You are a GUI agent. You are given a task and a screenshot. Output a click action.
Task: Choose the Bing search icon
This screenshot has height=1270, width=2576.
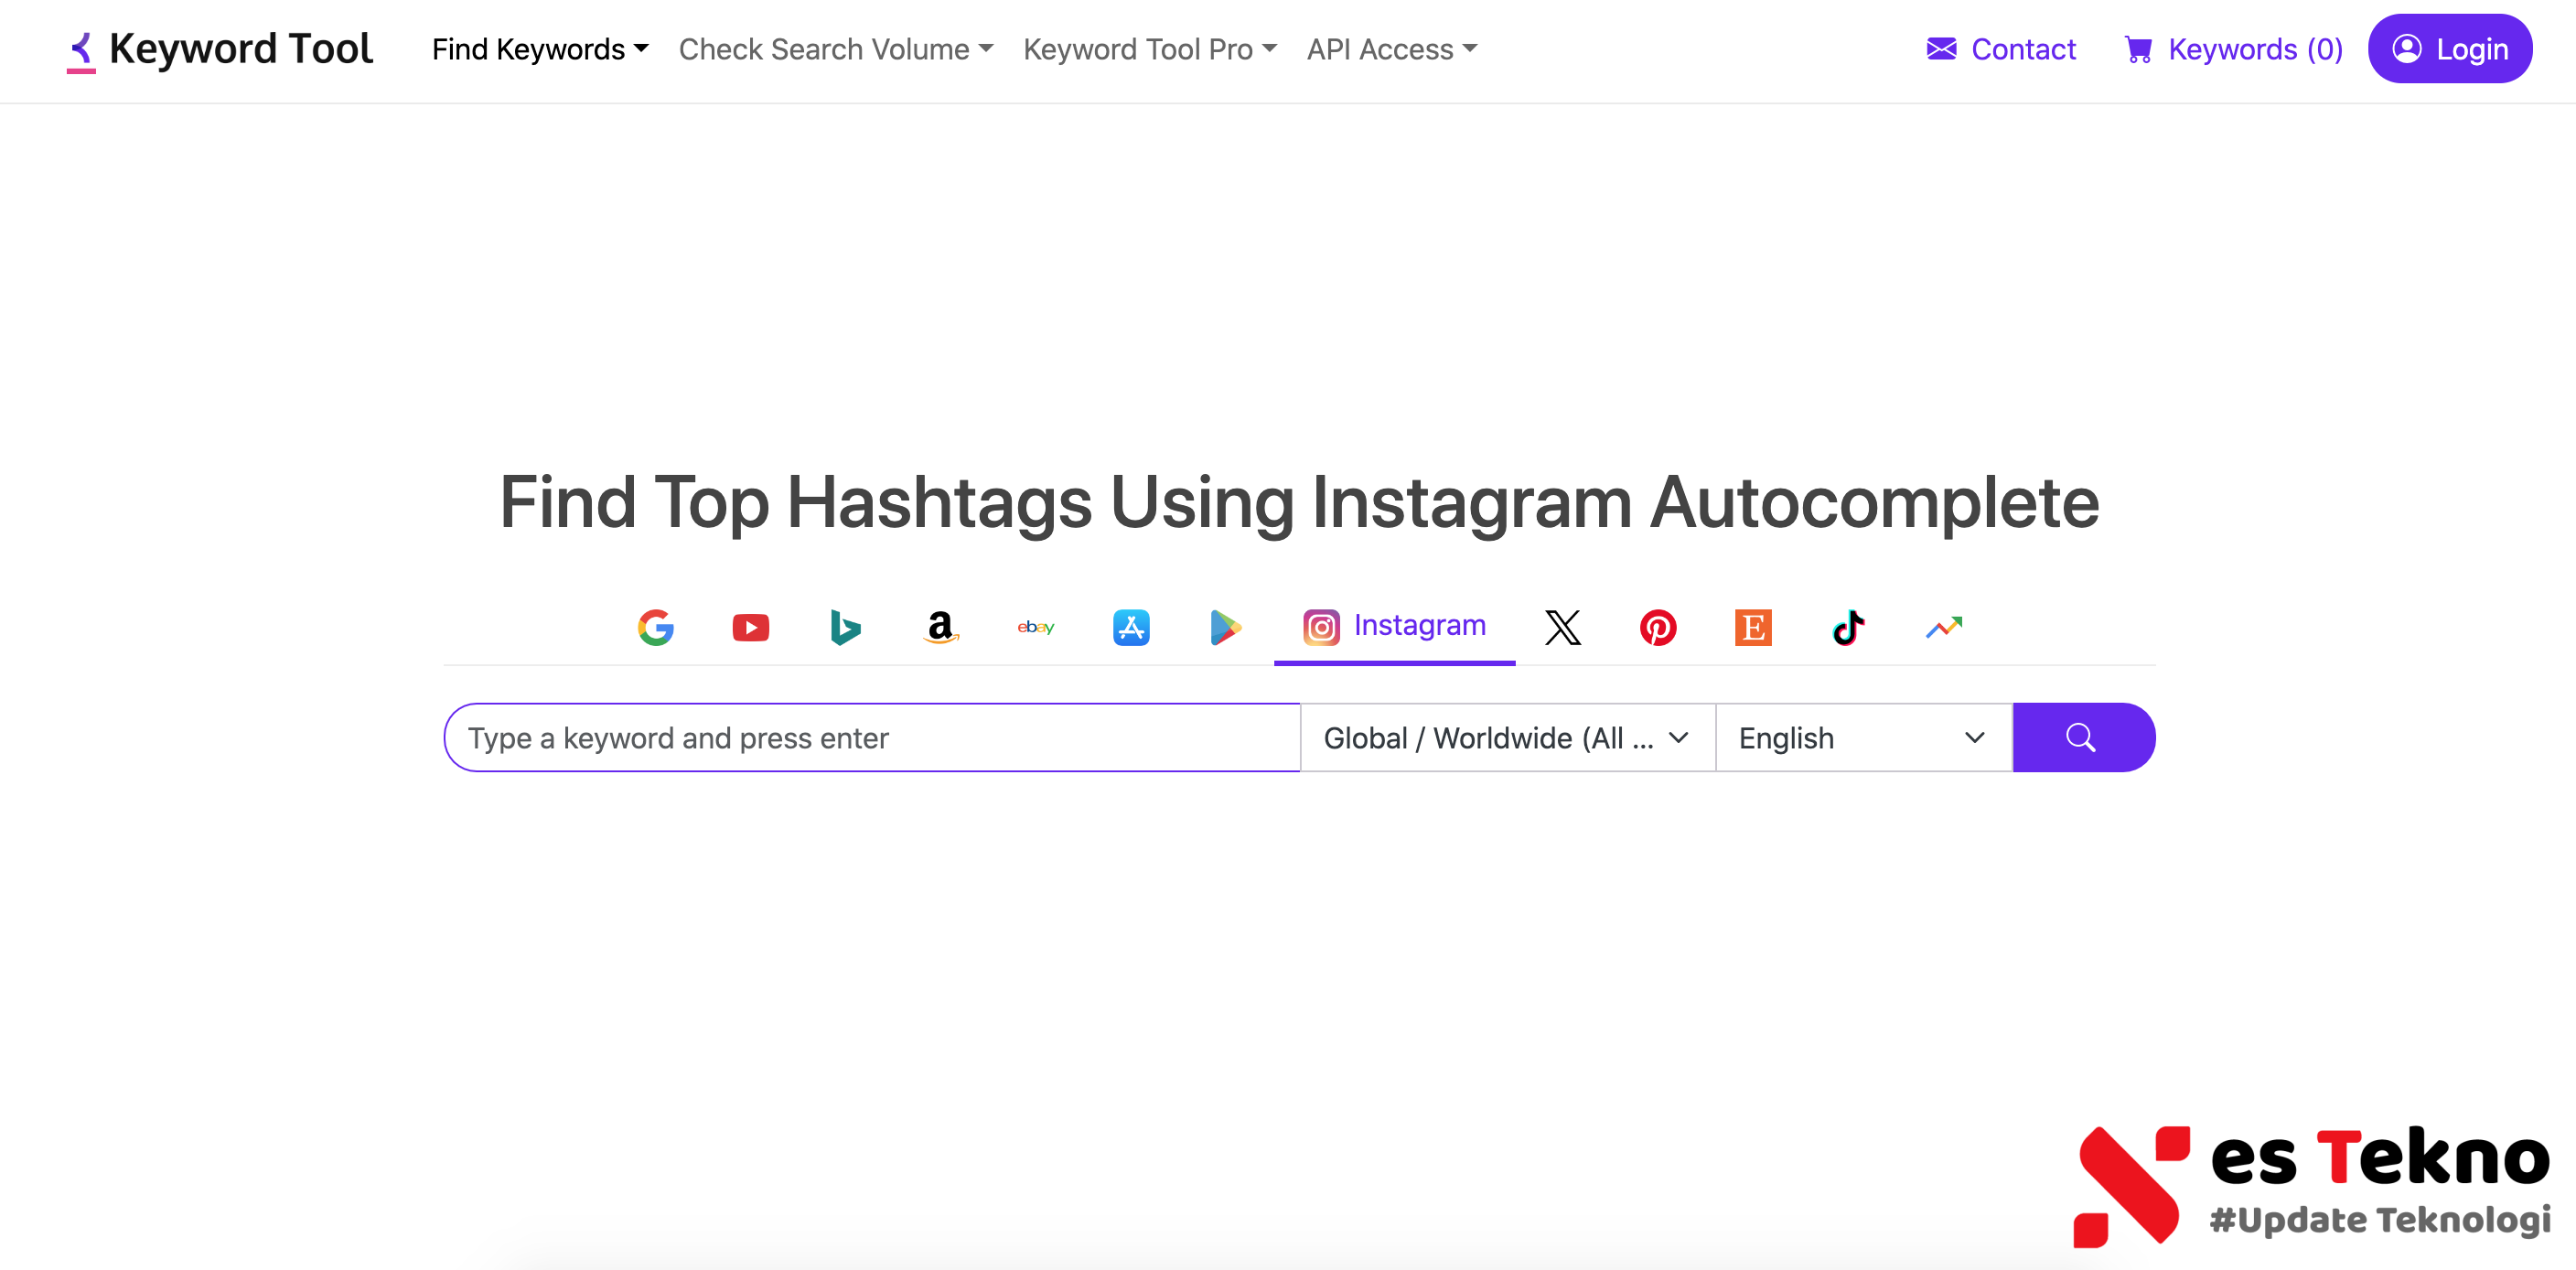pos(845,627)
